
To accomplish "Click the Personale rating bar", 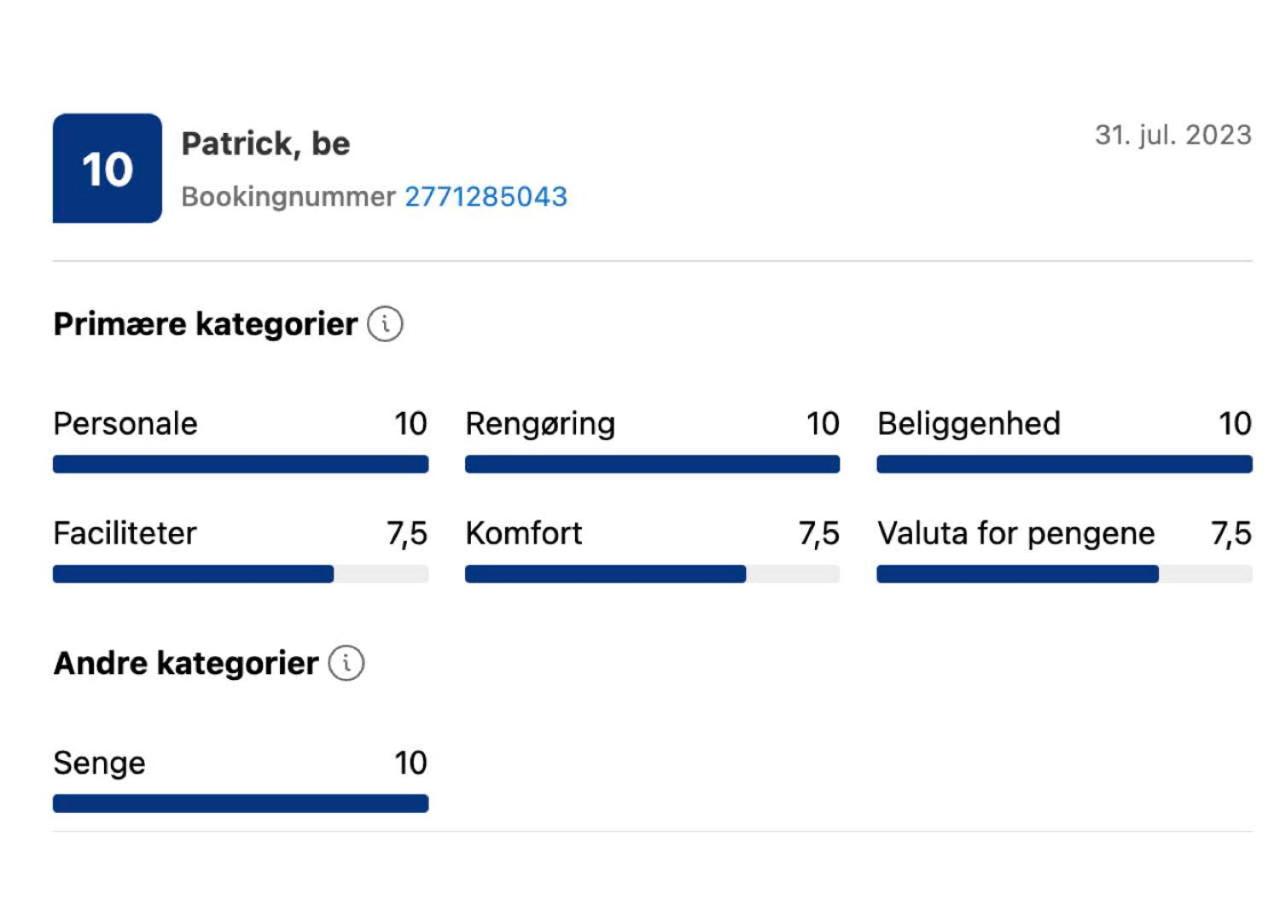I will point(240,464).
